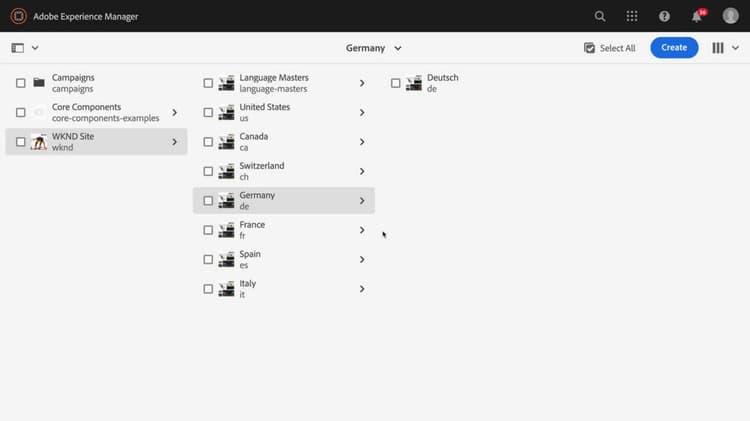
Task: Check the Language Masters checkbox
Action: (x=208, y=83)
